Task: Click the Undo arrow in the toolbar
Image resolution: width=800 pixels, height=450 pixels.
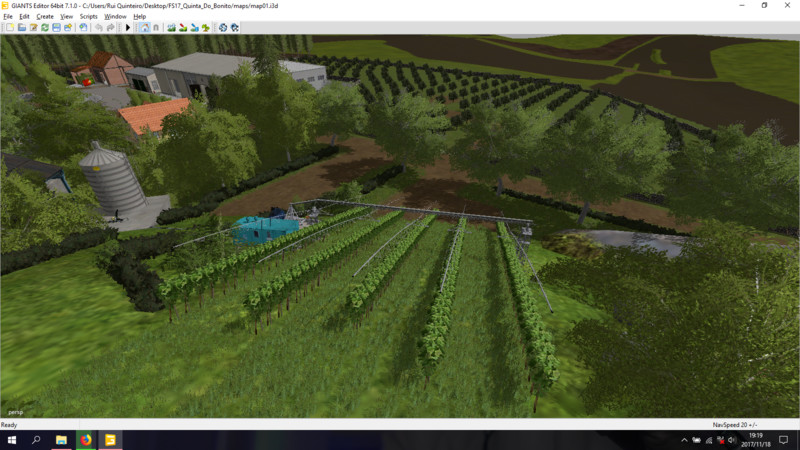Action: click(x=100, y=27)
